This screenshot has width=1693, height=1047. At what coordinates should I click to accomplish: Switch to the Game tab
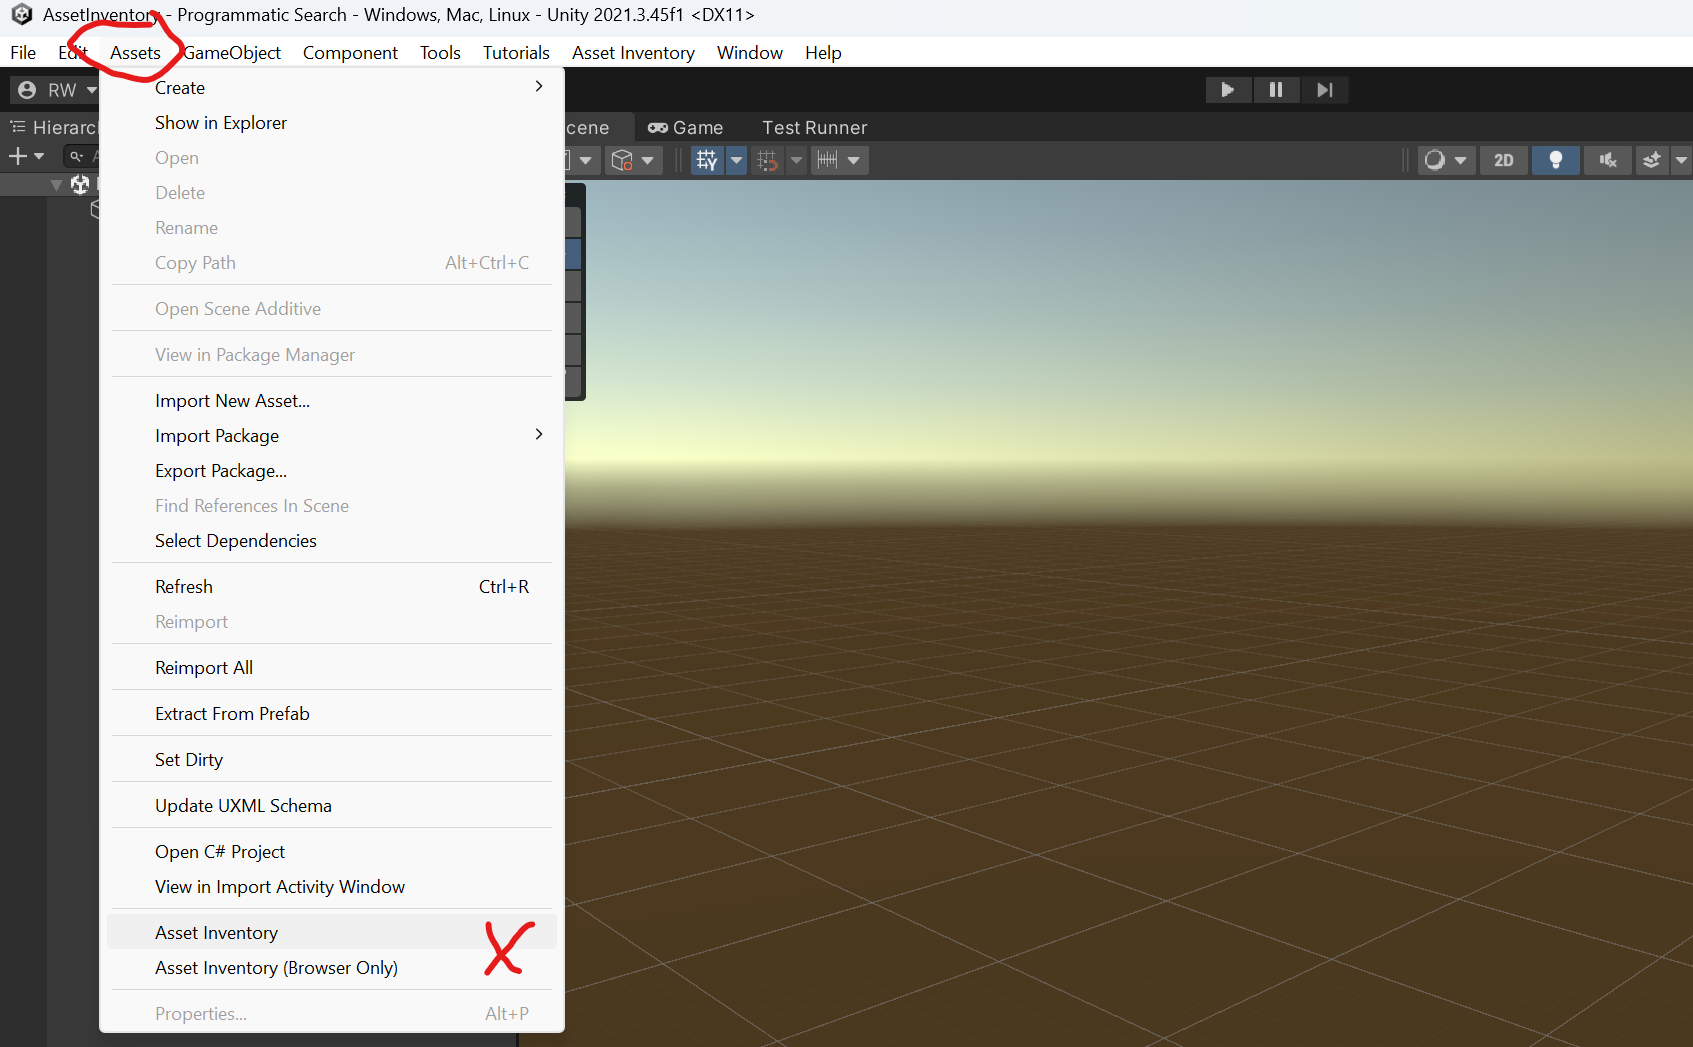(685, 128)
